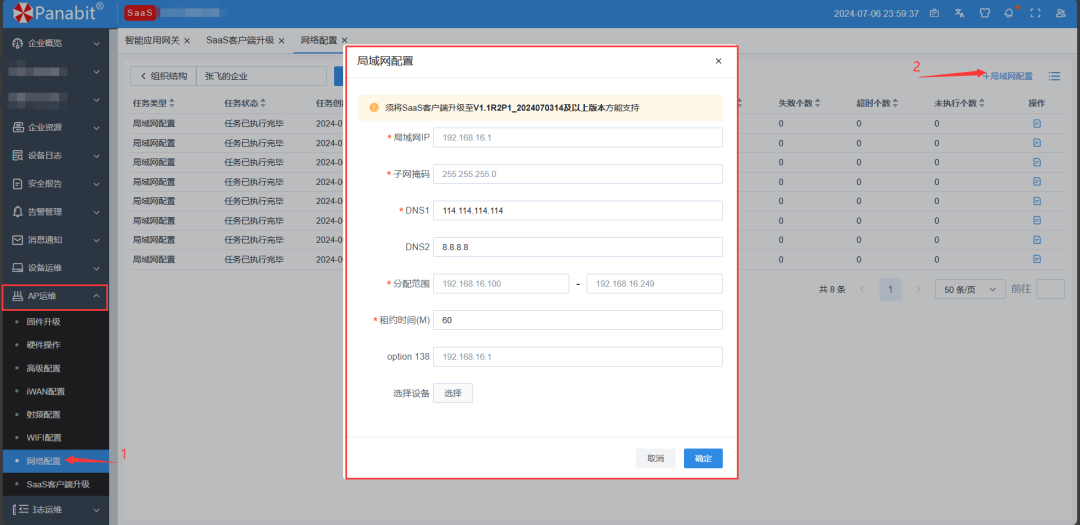
Task: Expand the 安全报告 menu chevron
Action: [96, 184]
